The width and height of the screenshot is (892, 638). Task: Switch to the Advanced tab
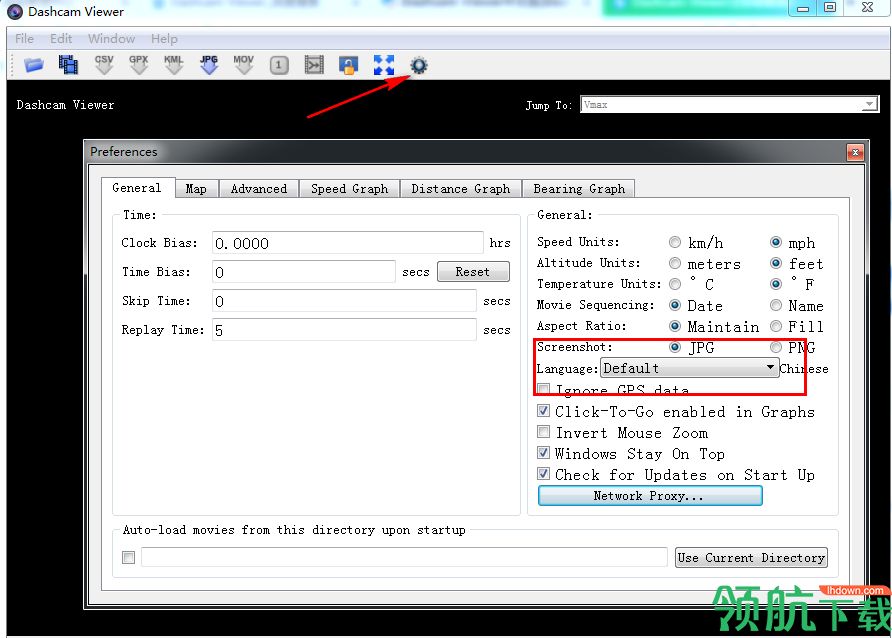[259, 189]
